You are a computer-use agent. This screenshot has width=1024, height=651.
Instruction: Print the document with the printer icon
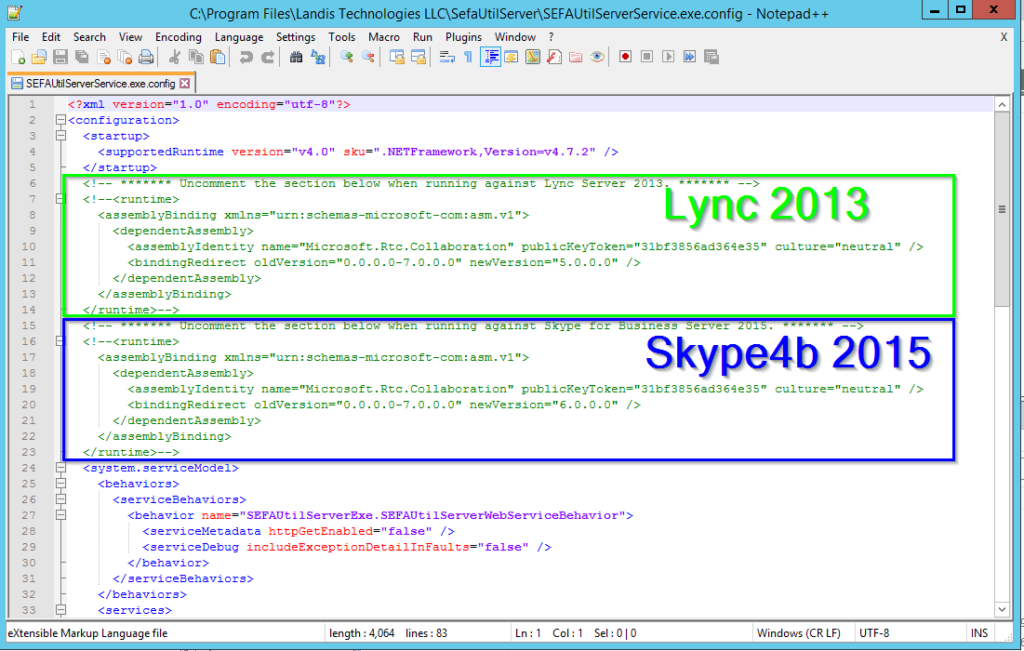tap(146, 57)
